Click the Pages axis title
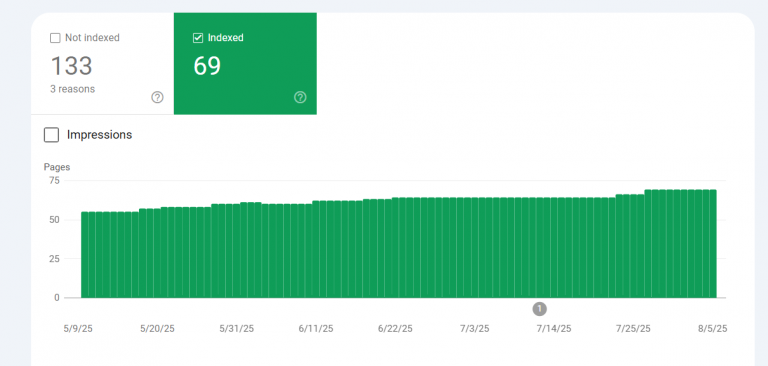Screen dimensions: 768x366 pos(57,167)
